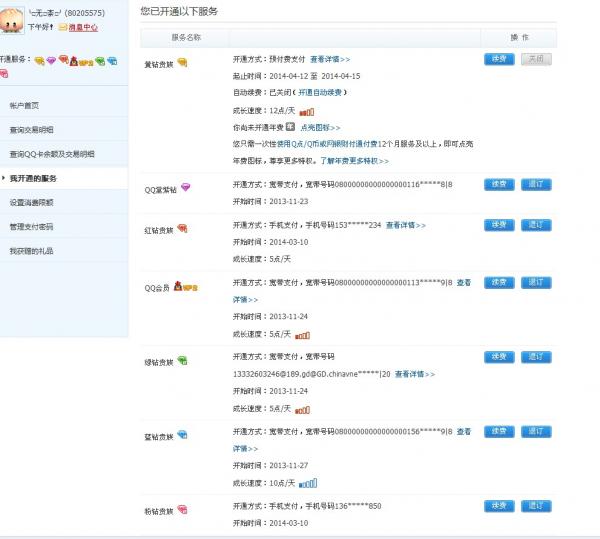The height and width of the screenshot is (539, 600).
Task: Click the date range 2014-04-12 至 2014-04-15
Action: [315, 76]
